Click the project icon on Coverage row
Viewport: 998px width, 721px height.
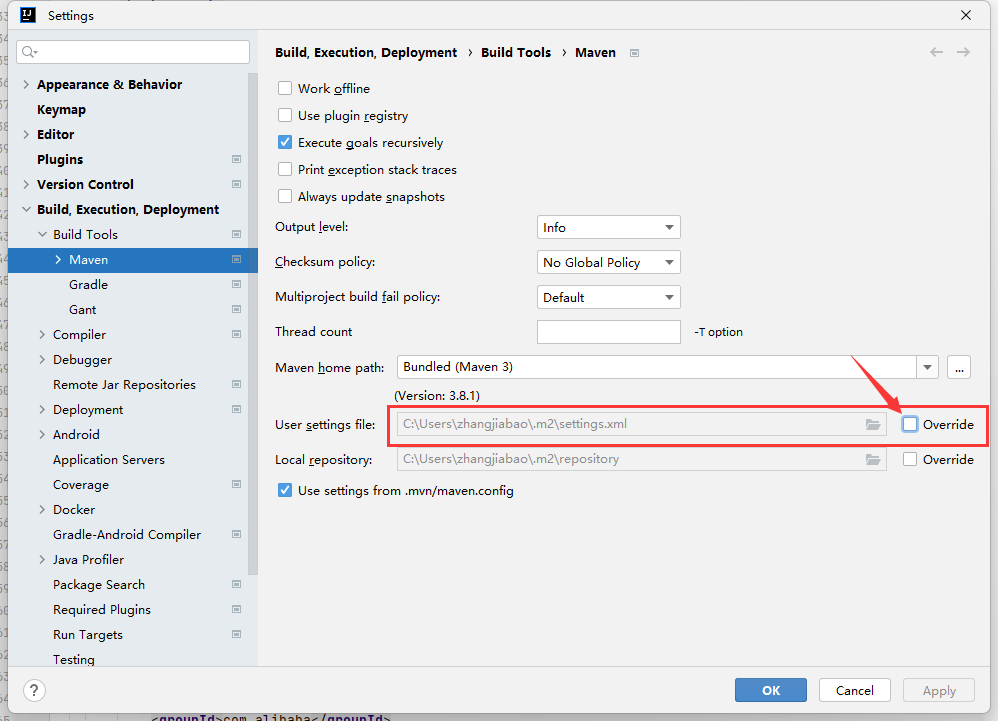[x=236, y=485]
